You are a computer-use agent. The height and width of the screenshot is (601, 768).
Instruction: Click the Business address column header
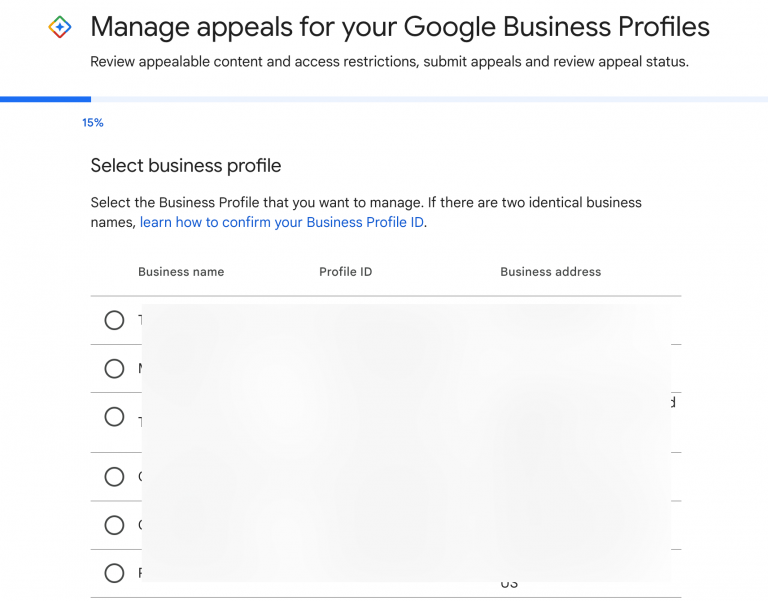(550, 272)
